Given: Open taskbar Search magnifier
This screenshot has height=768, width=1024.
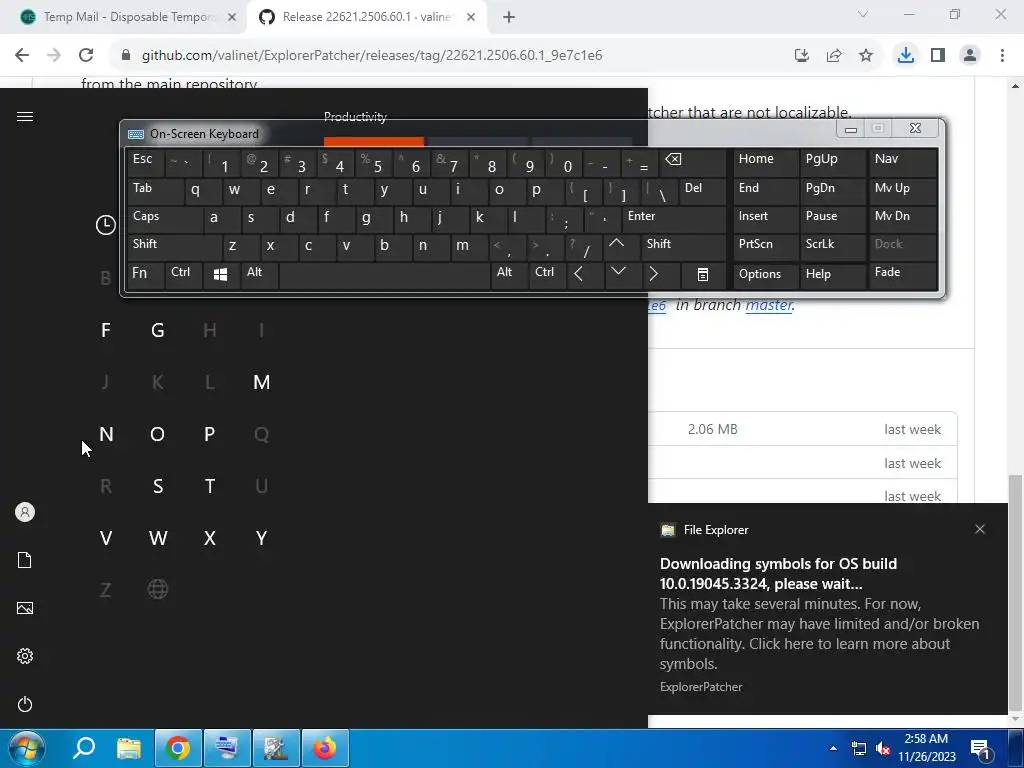Looking at the screenshot, I should (84, 748).
